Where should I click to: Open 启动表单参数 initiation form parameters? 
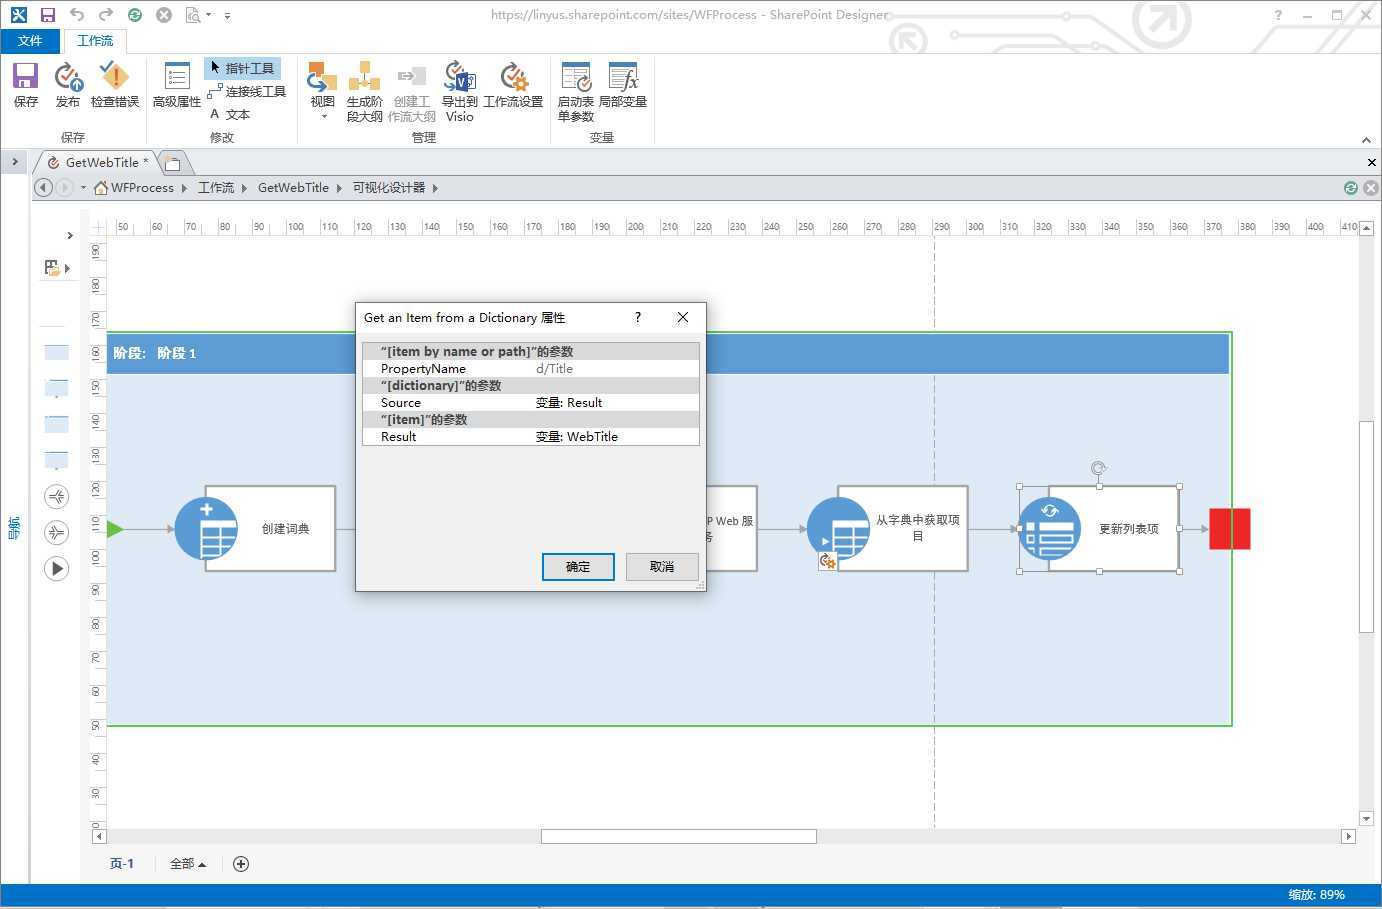point(576,91)
